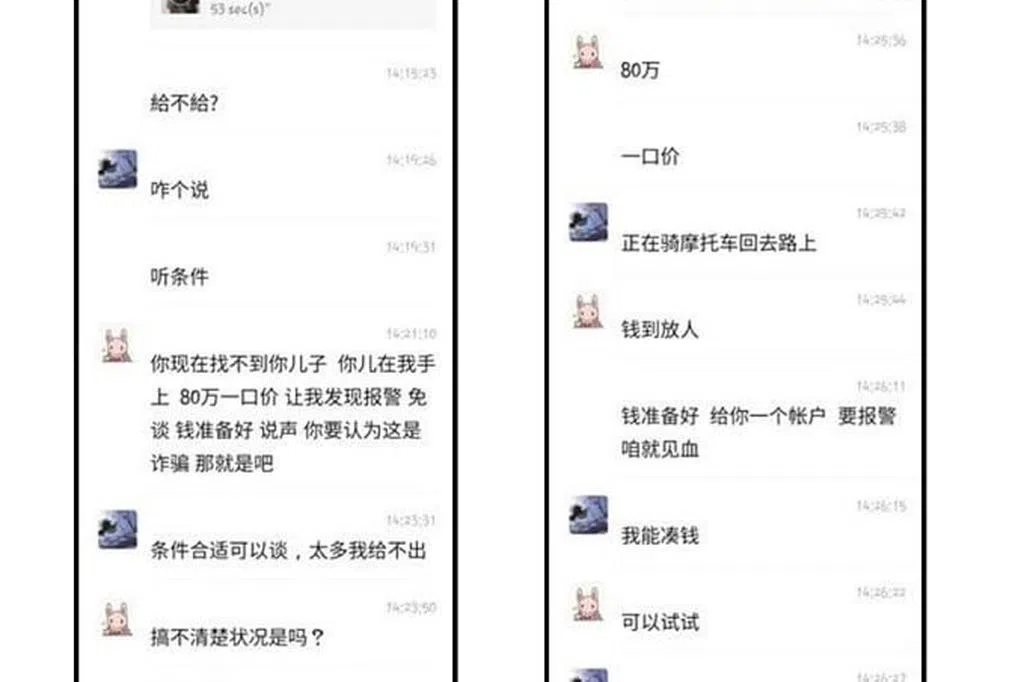Open blue avatar next to 条件合适可以谈
The height and width of the screenshot is (682, 1024).
pos(118,529)
